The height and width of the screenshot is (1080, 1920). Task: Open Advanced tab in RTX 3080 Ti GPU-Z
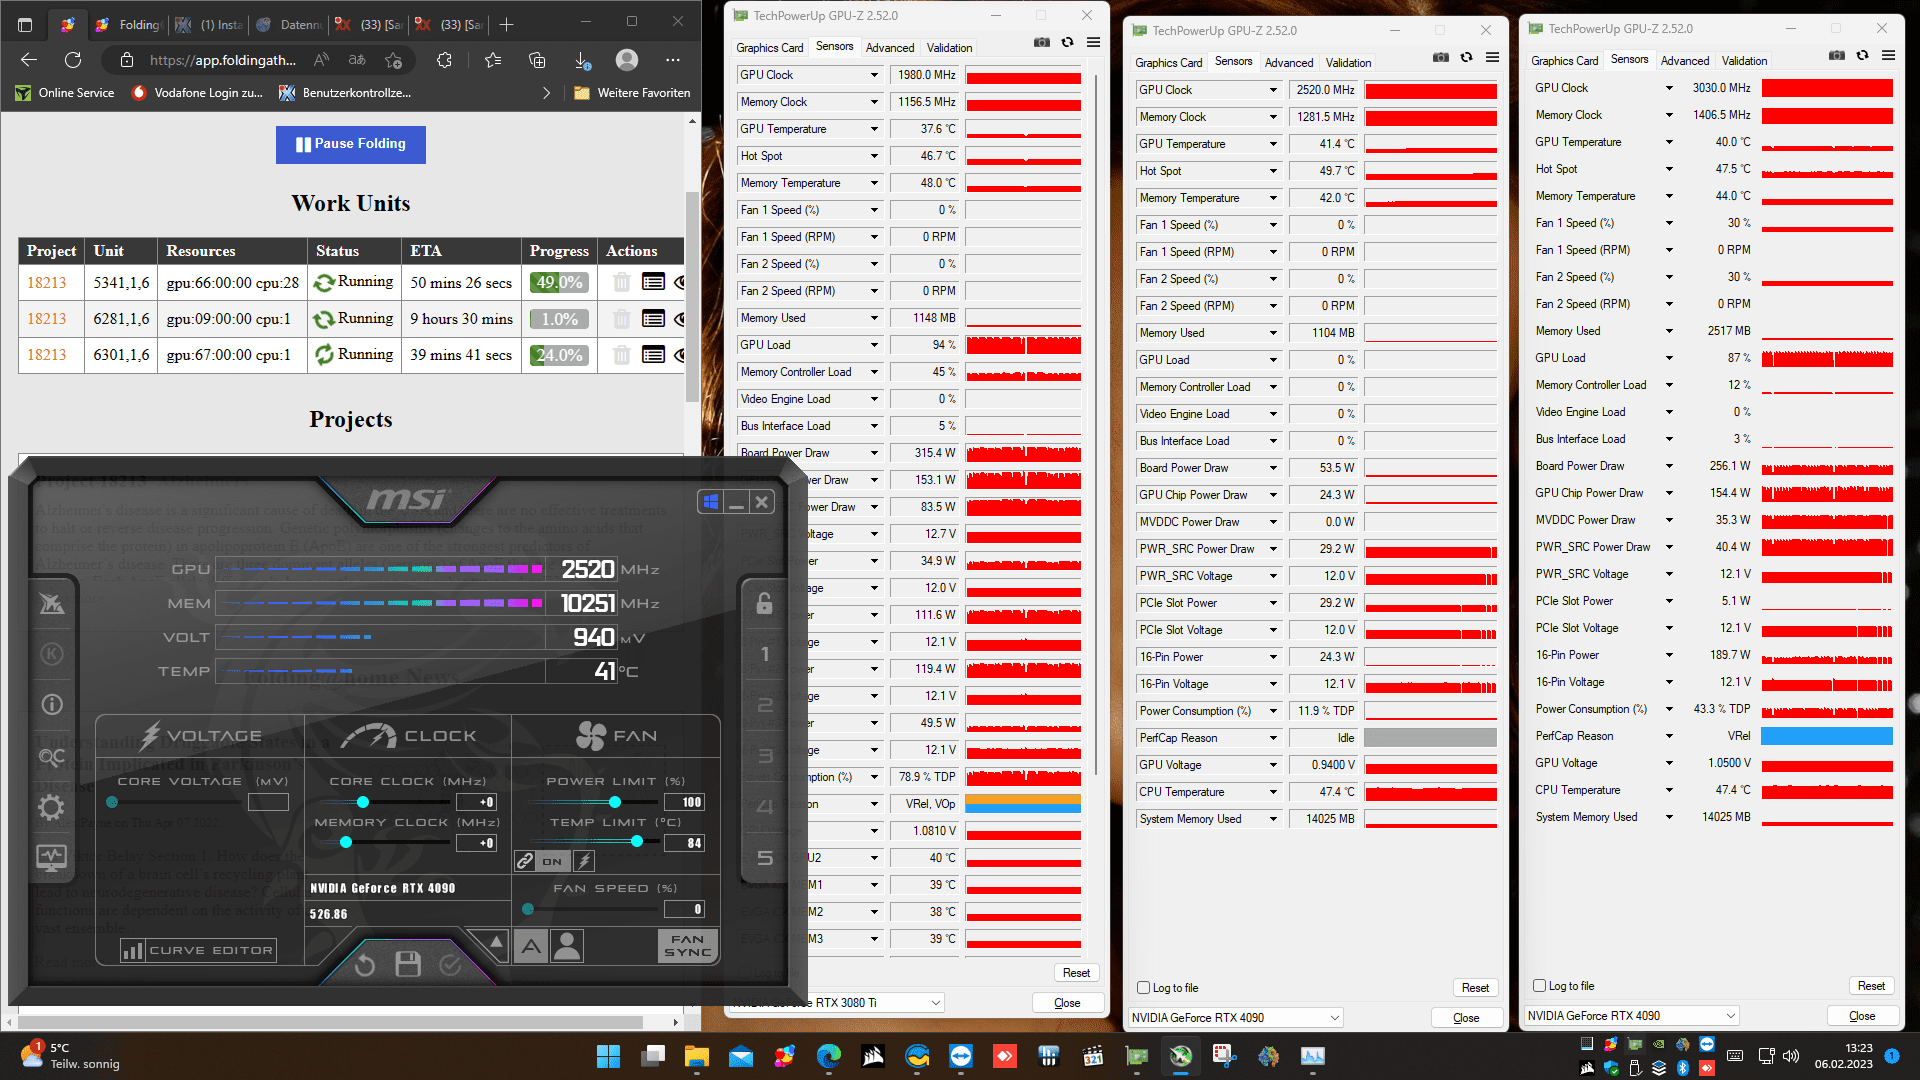890,47
